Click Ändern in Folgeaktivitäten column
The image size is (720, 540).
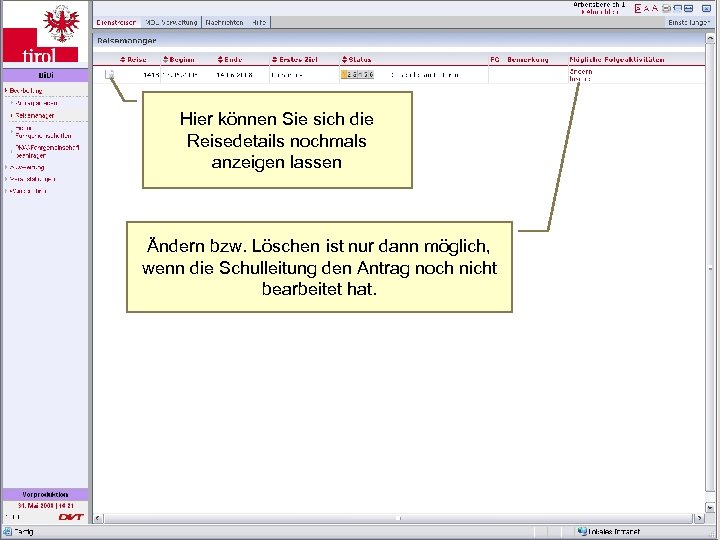[x=581, y=72]
